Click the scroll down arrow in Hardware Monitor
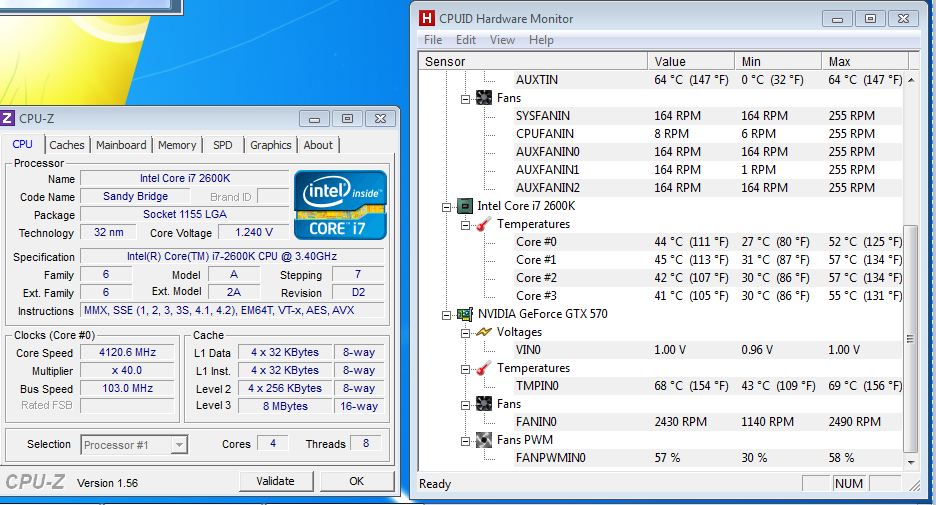 (x=911, y=462)
